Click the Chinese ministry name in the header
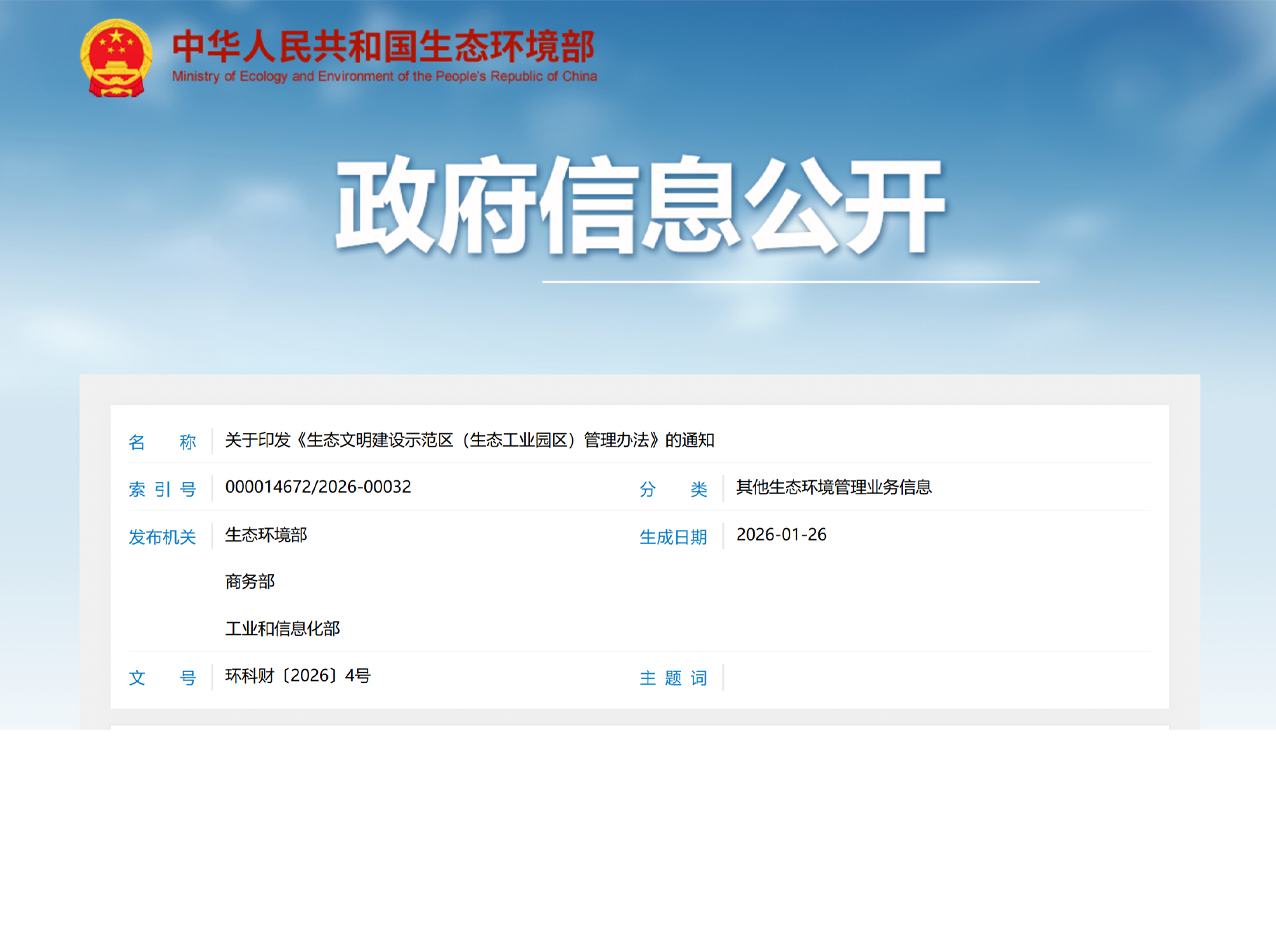Image resolution: width=1276 pixels, height=930 pixels. click(x=383, y=47)
